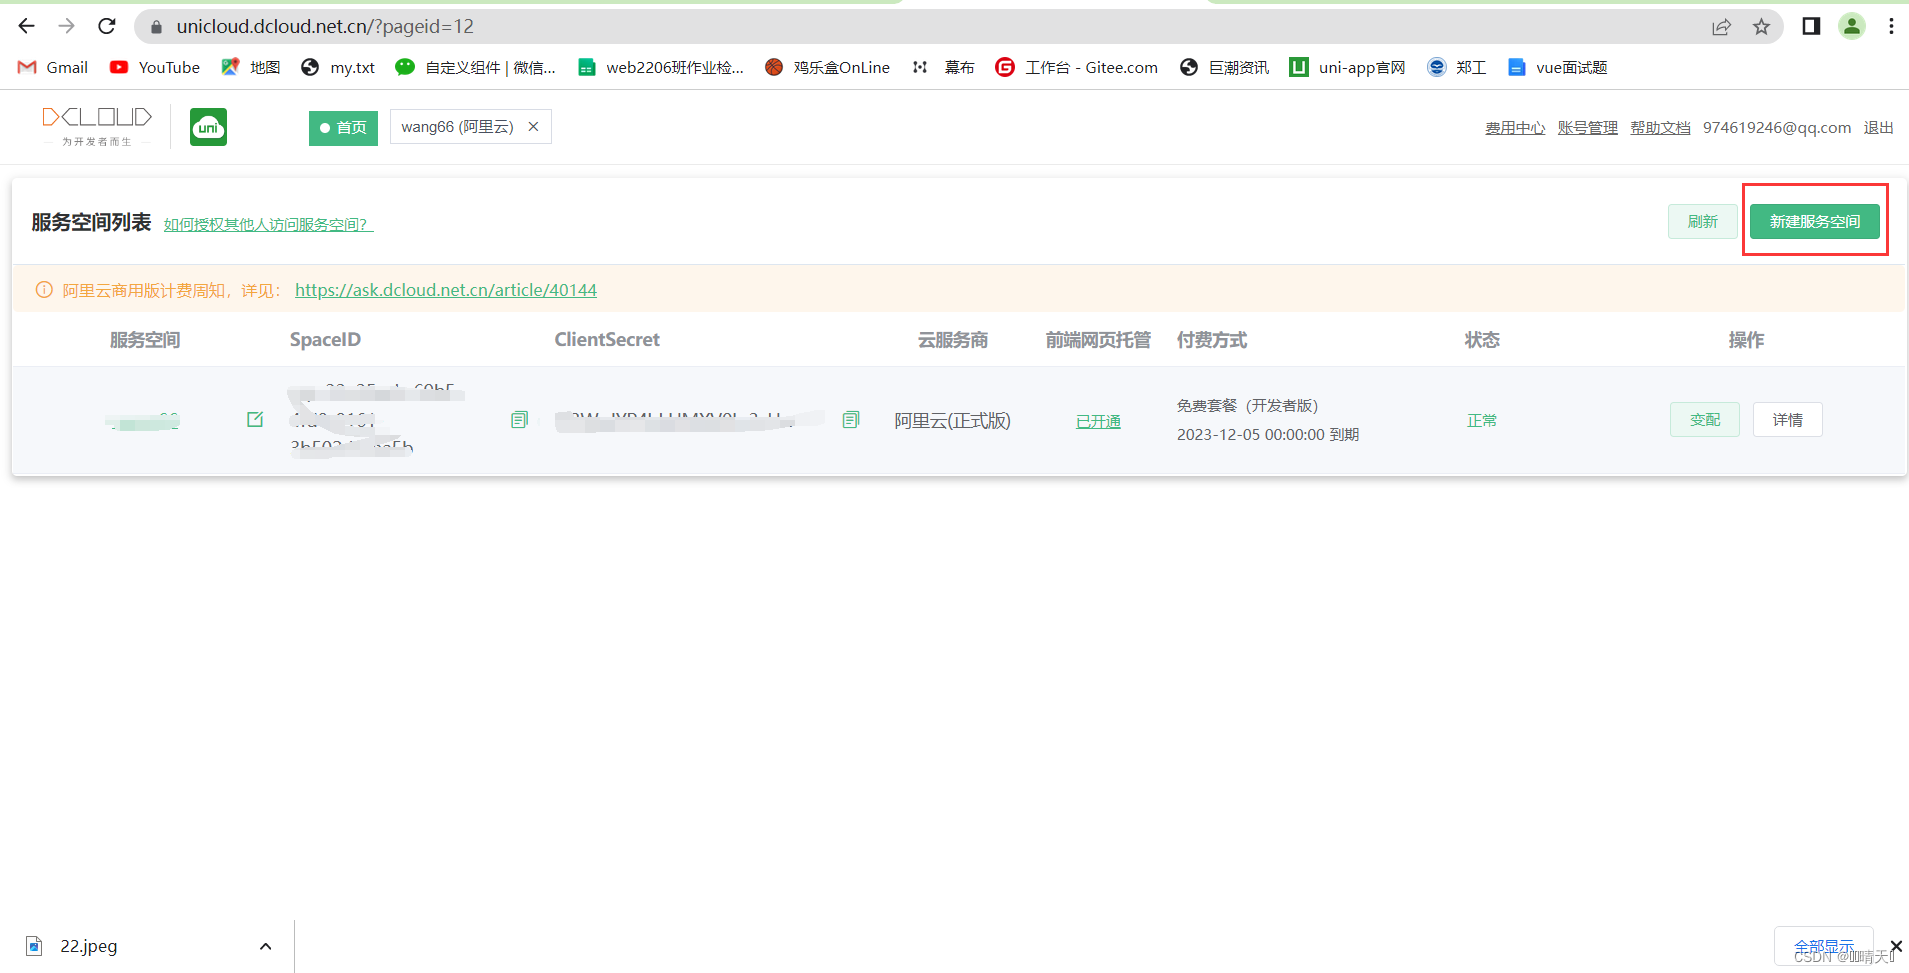Image resolution: width=1909 pixels, height=973 pixels.
Task: Expand the 22.jpeg download item
Action: point(265,945)
